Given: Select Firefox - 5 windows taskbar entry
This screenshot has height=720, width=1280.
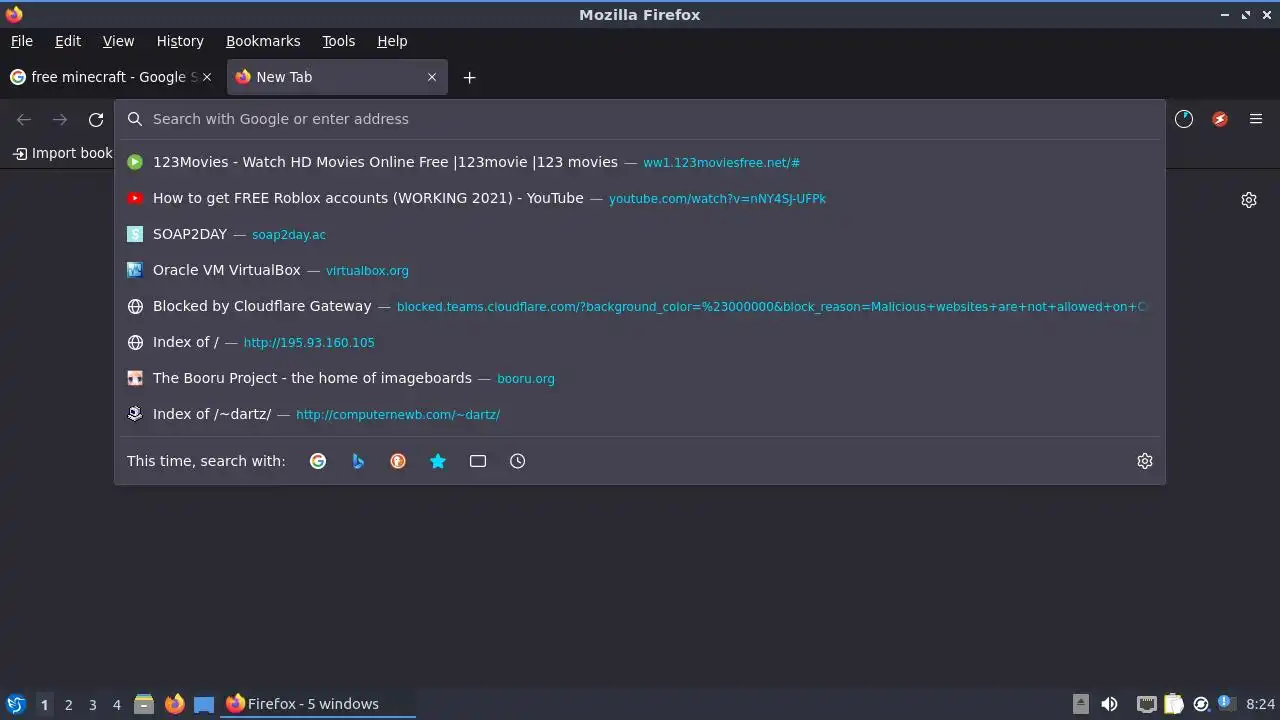Looking at the screenshot, I should coord(318,704).
